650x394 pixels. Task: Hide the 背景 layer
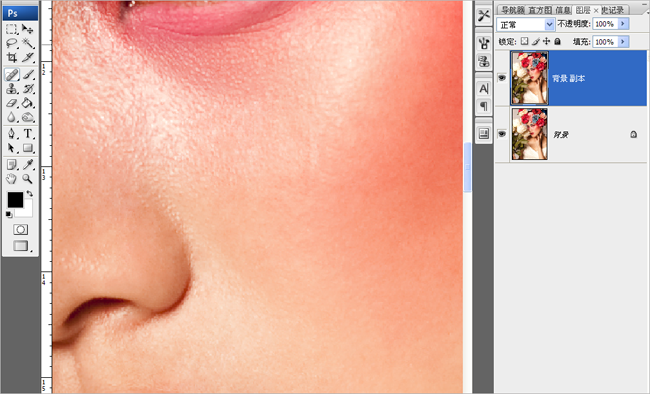[x=502, y=134]
